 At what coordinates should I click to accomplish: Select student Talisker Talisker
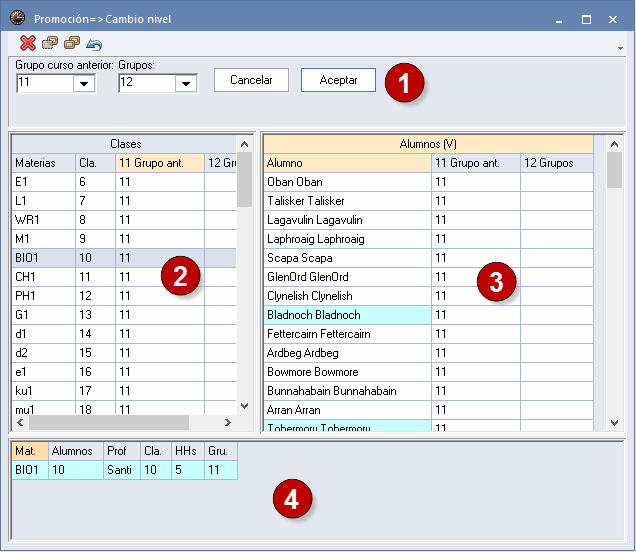[x=348, y=201]
